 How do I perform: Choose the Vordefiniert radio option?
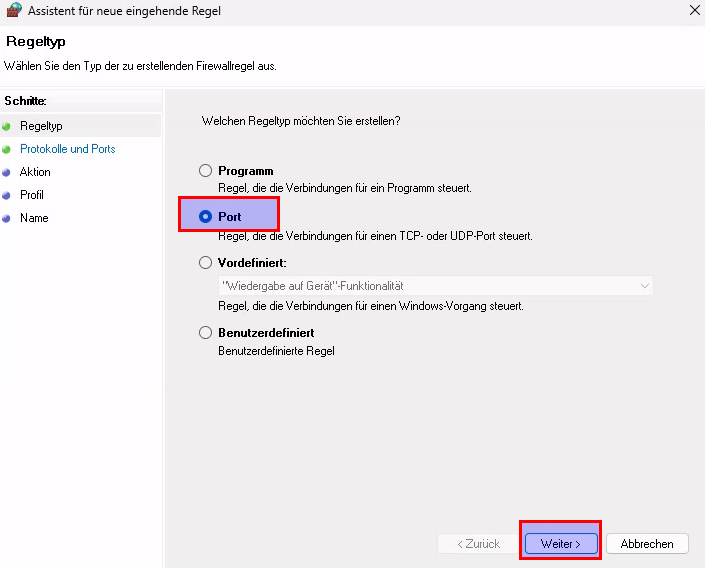(206, 262)
